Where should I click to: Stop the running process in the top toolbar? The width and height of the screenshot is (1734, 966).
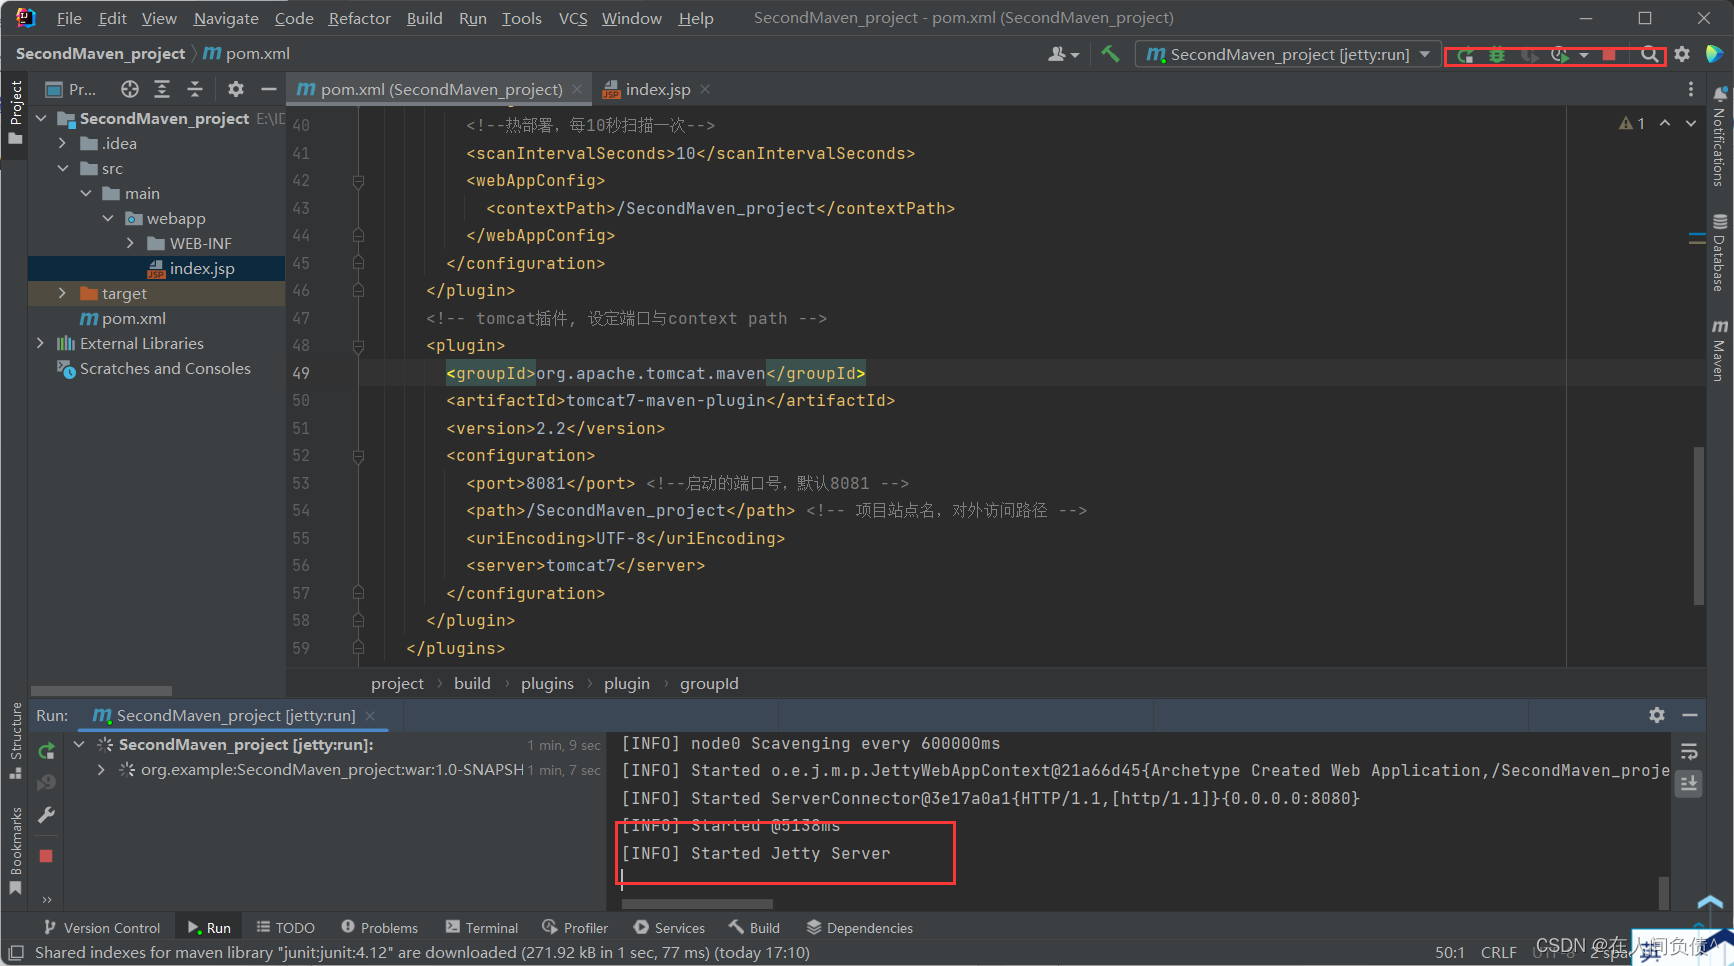[x=1609, y=55]
